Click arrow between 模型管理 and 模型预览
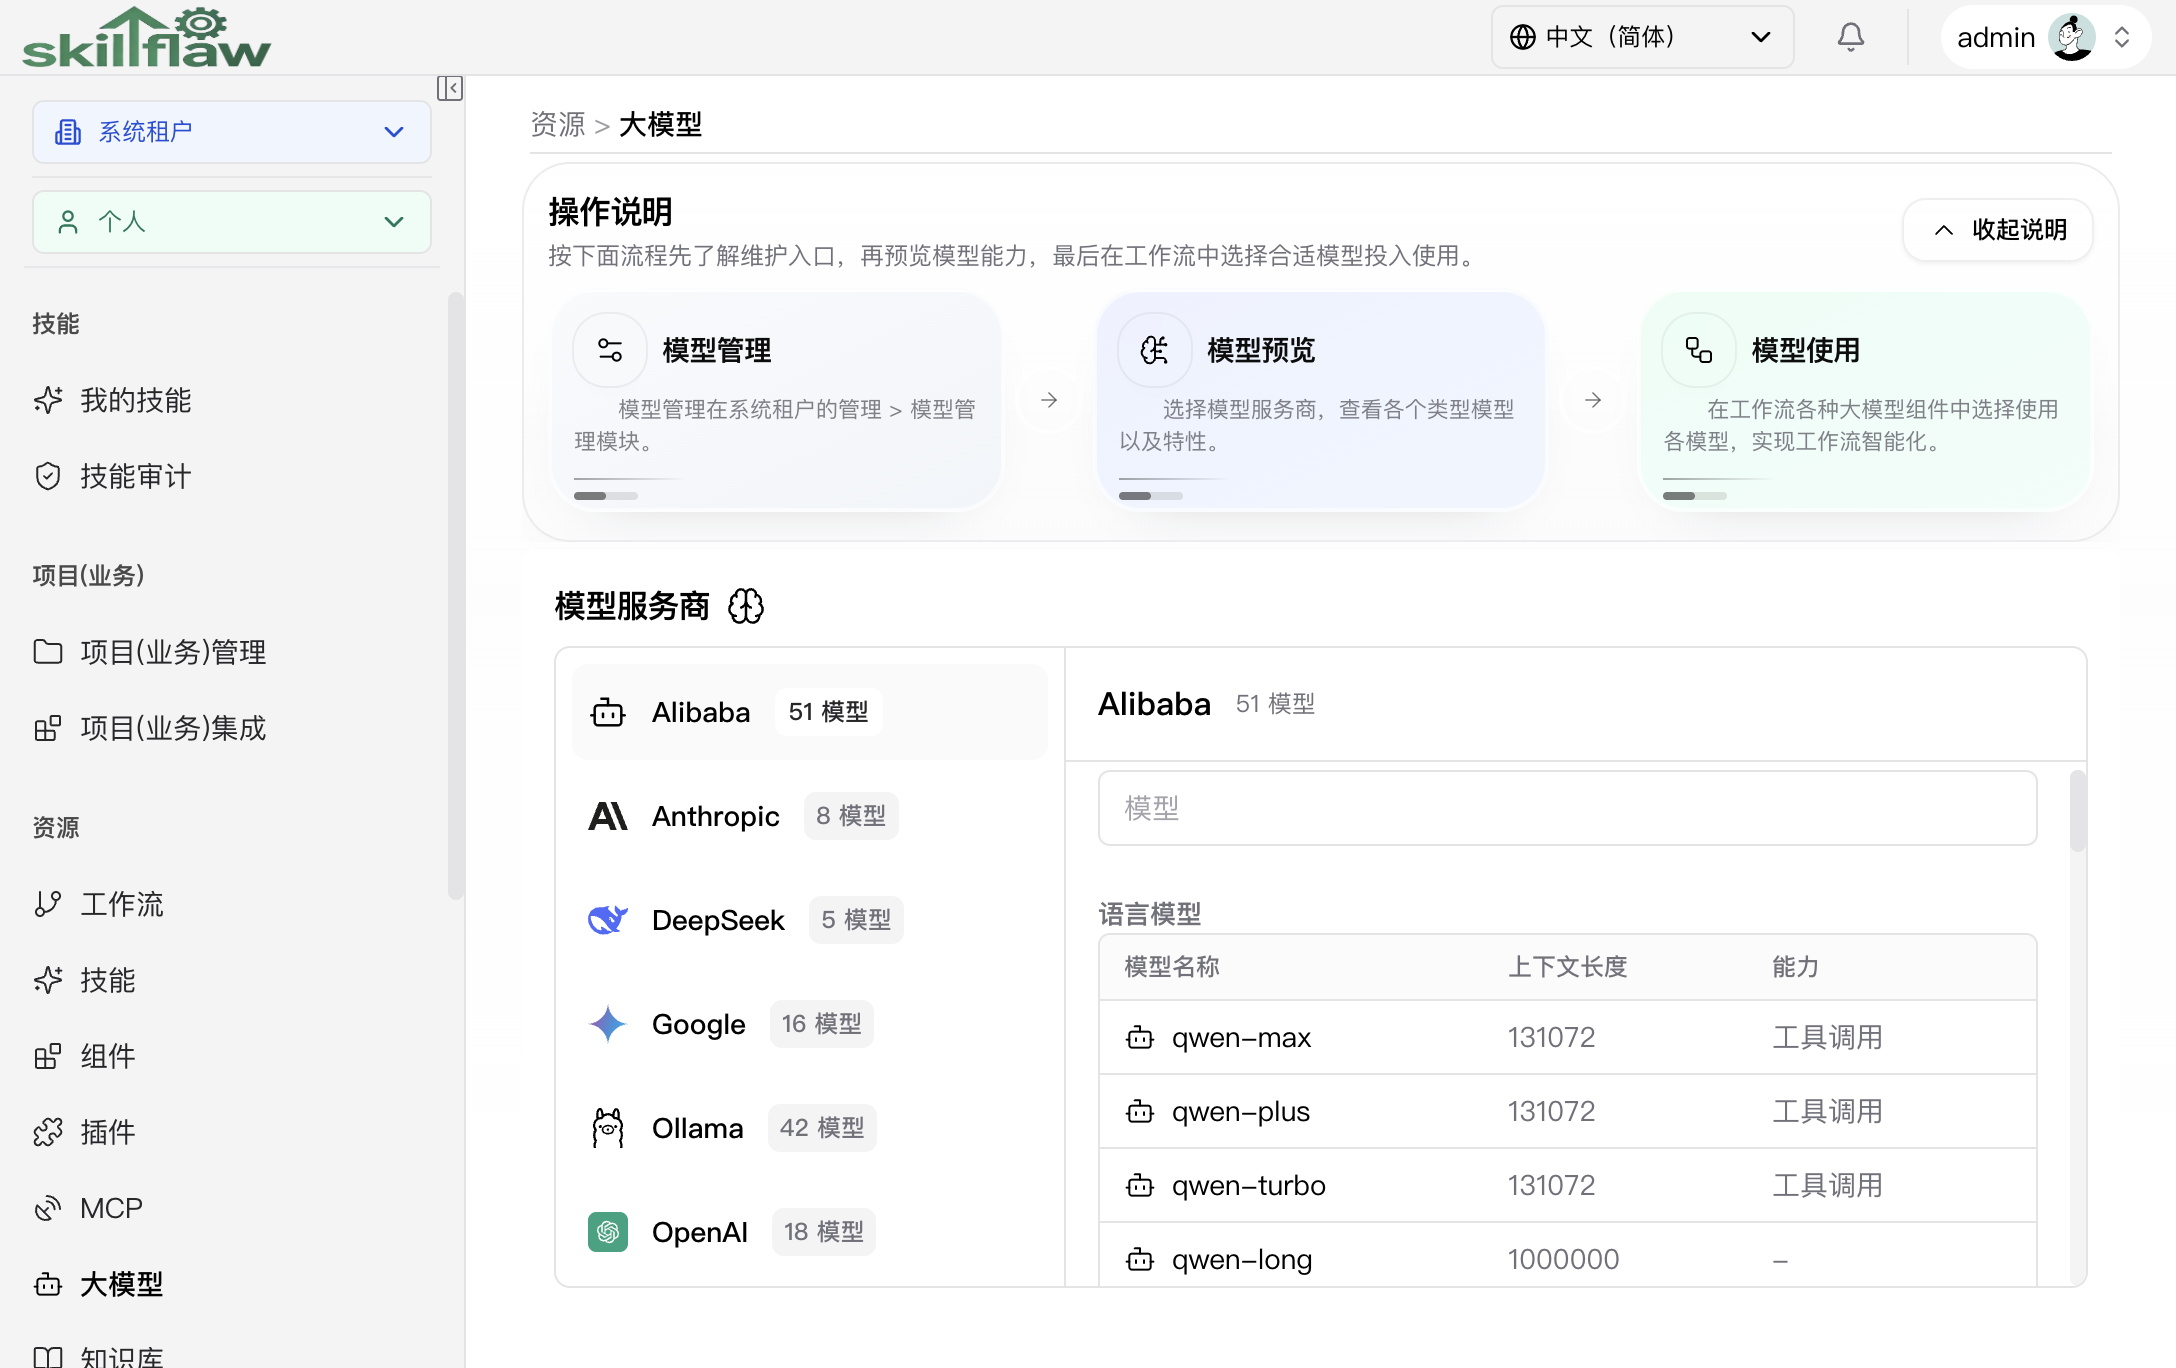The height and width of the screenshot is (1368, 2176). 1049,400
